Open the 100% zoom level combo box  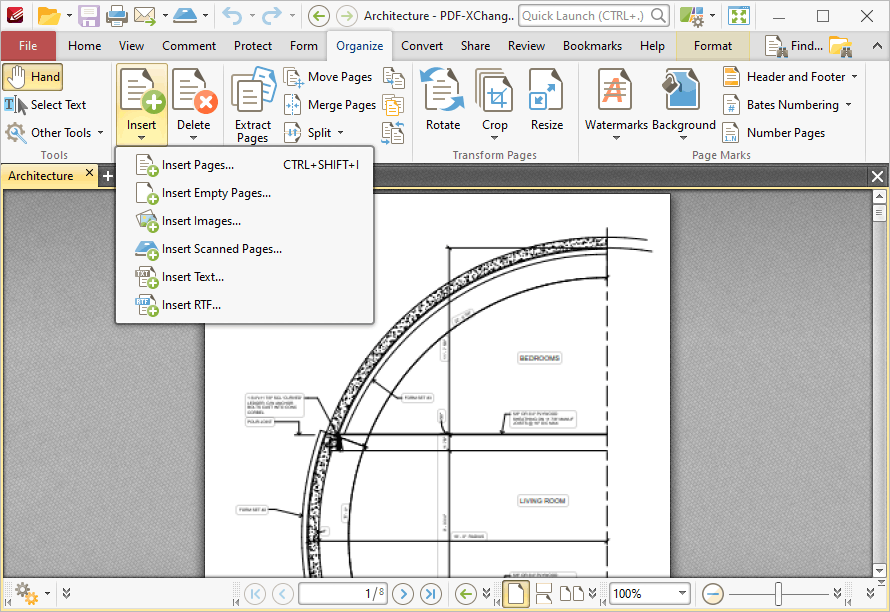coord(650,594)
